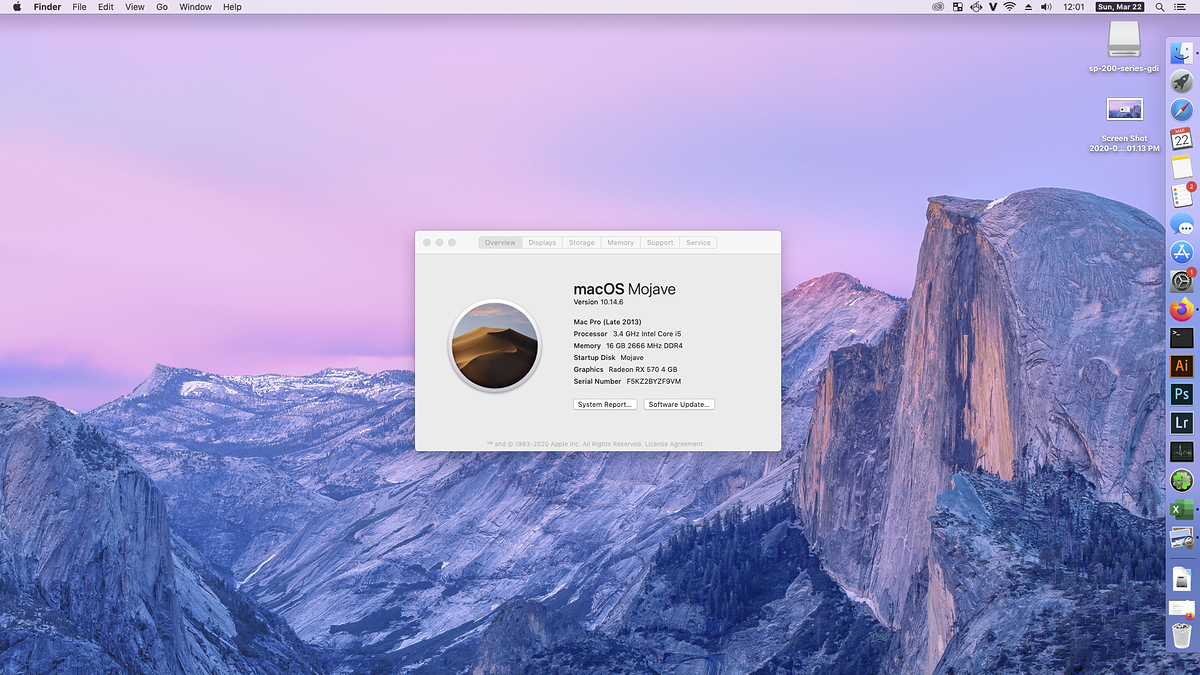Open the Apple menu
This screenshot has width=1200, height=675.
click(17, 7)
